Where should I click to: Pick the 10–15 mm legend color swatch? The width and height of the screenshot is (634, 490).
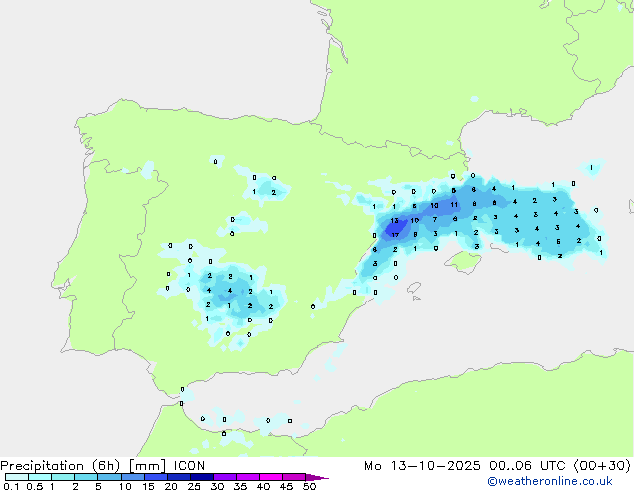pos(133,477)
